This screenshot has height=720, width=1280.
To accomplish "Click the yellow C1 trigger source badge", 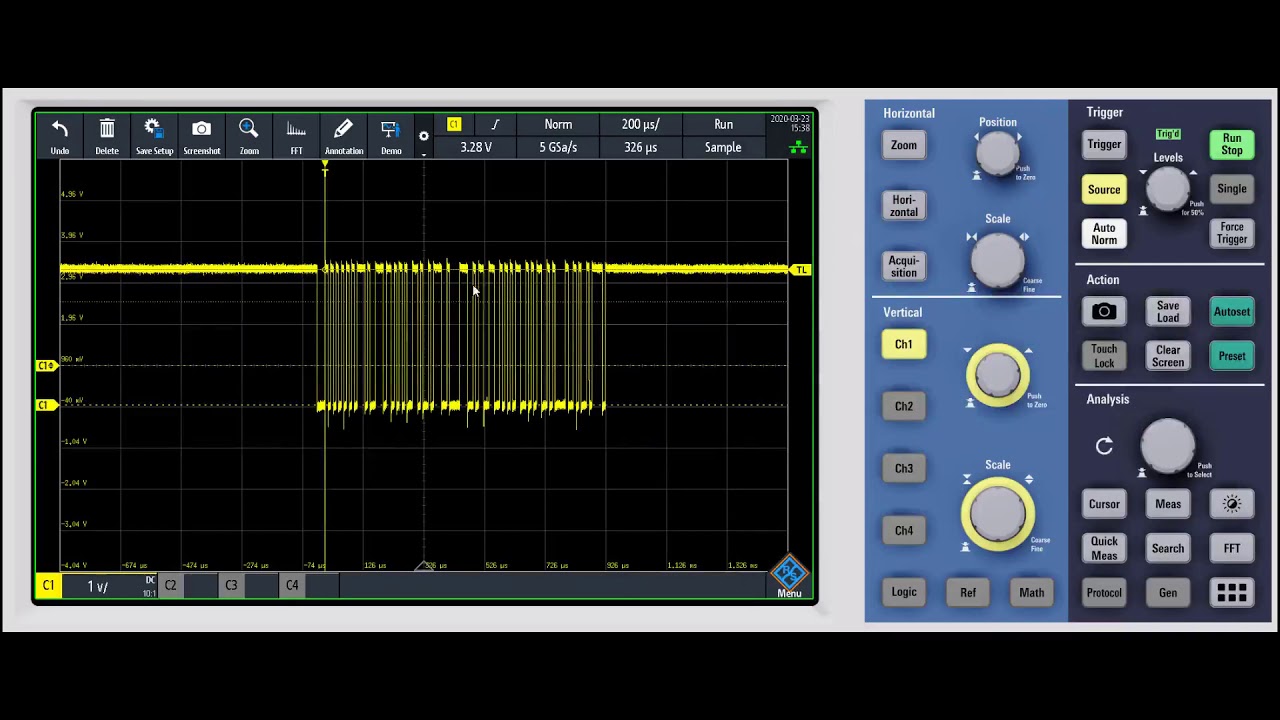I will tap(454, 124).
